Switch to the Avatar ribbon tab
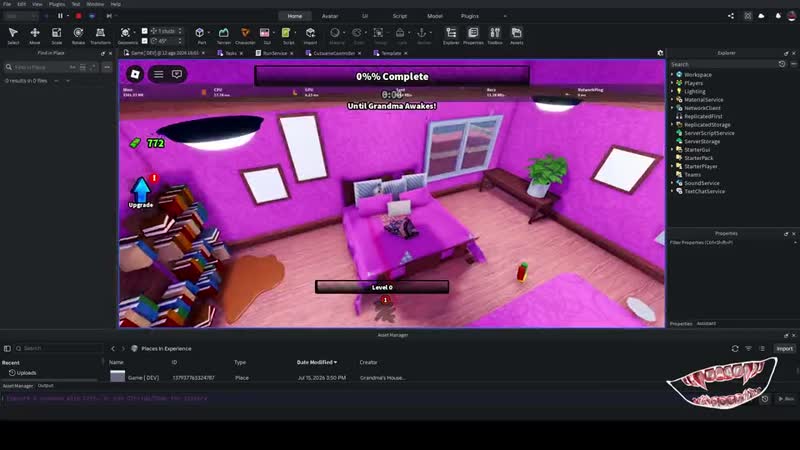This screenshot has width=800, height=450. [330, 16]
